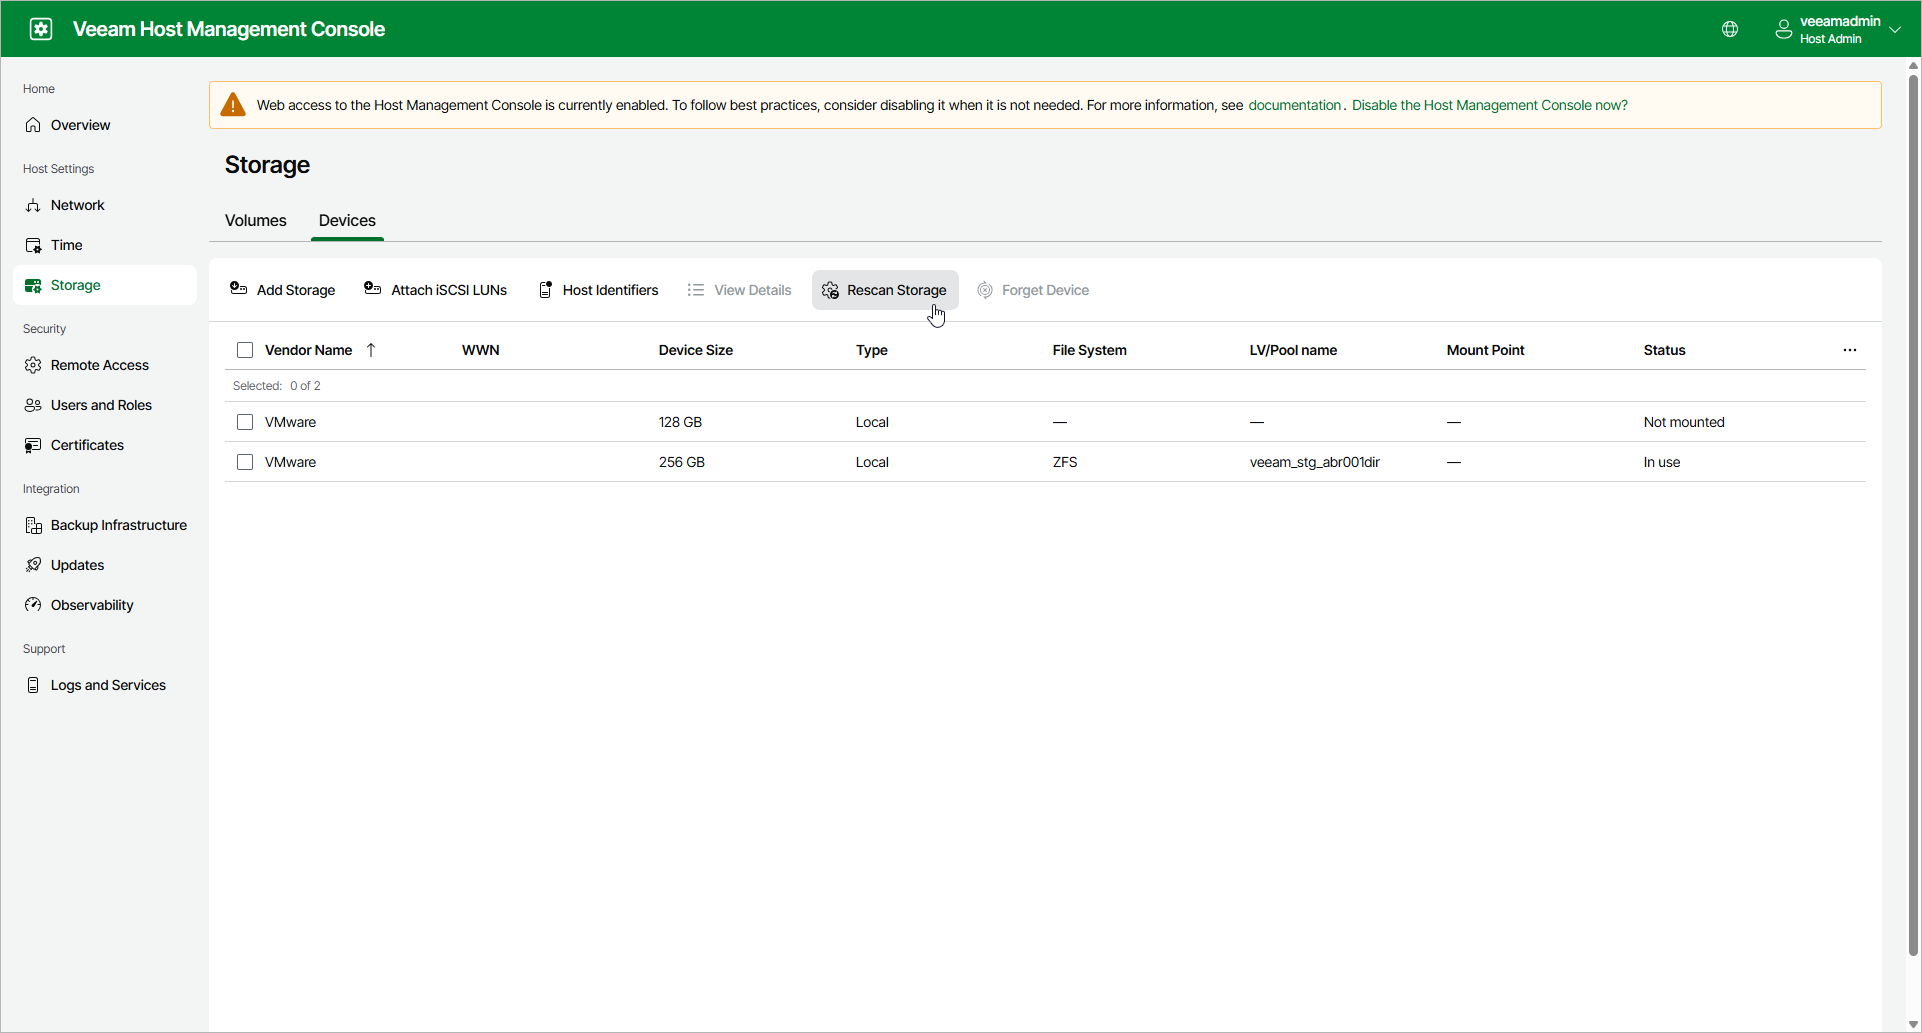Image resolution: width=1922 pixels, height=1033 pixels.
Task: Click the Add Storage button label
Action: pos(296,290)
